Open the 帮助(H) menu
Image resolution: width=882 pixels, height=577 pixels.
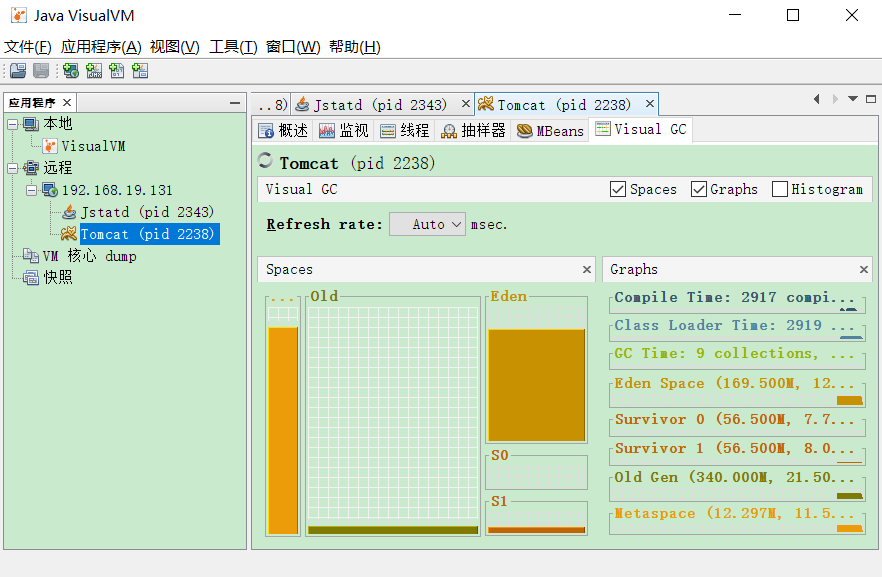click(355, 47)
